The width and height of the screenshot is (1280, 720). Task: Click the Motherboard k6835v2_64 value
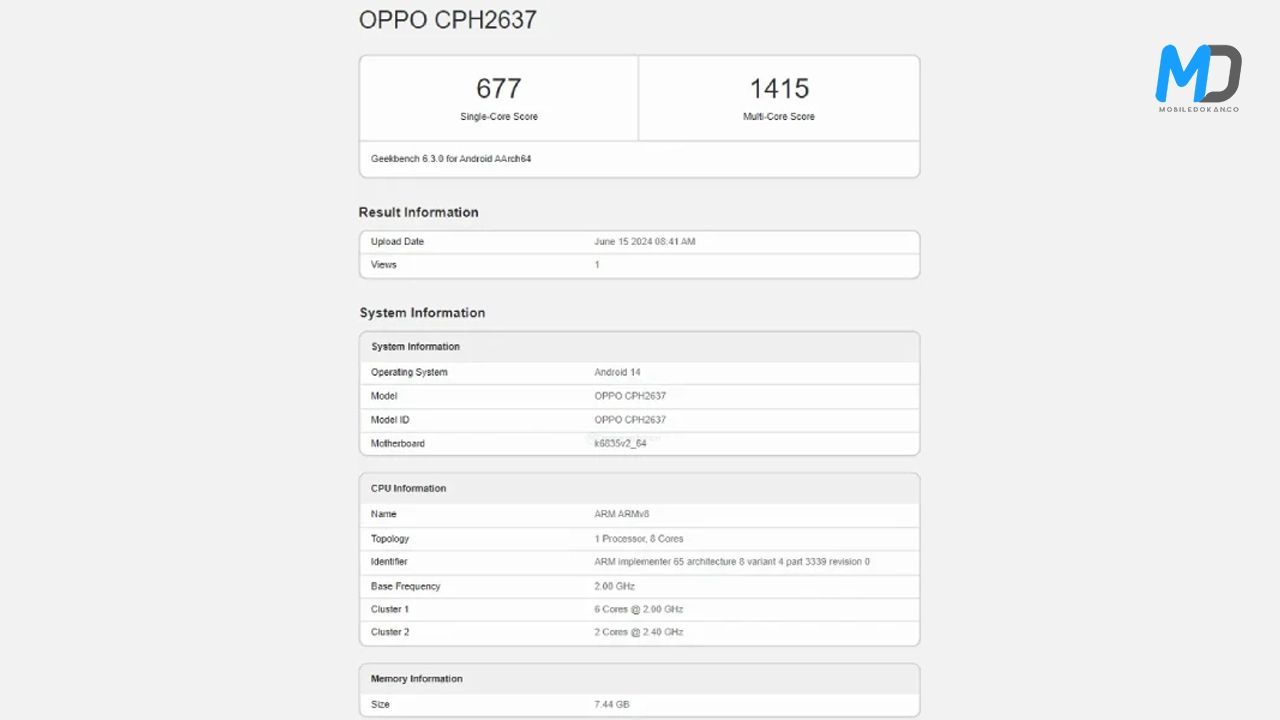[x=620, y=443]
